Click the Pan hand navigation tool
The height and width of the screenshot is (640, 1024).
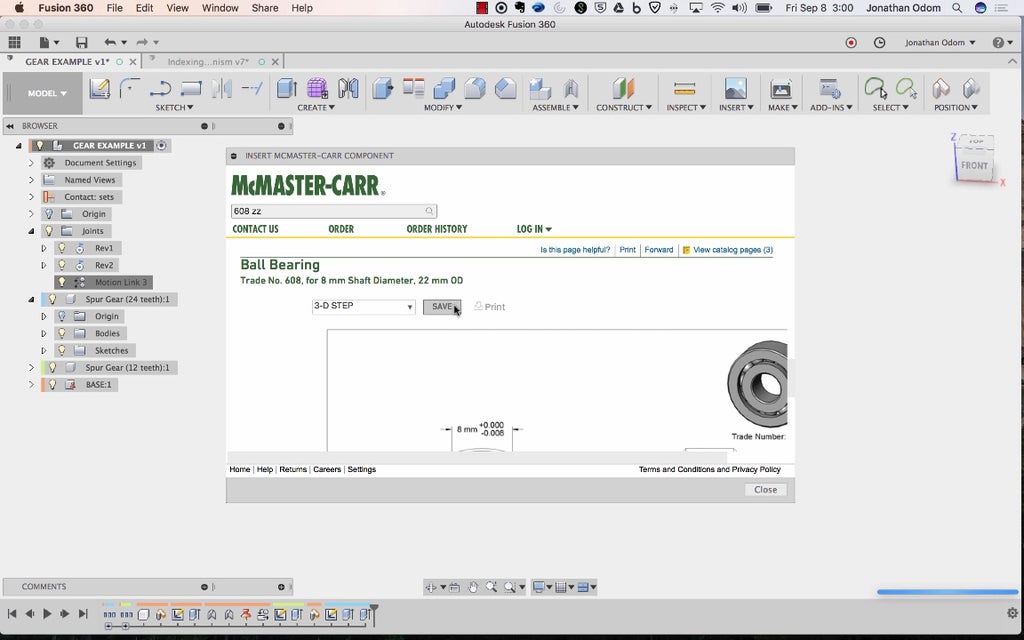point(473,587)
